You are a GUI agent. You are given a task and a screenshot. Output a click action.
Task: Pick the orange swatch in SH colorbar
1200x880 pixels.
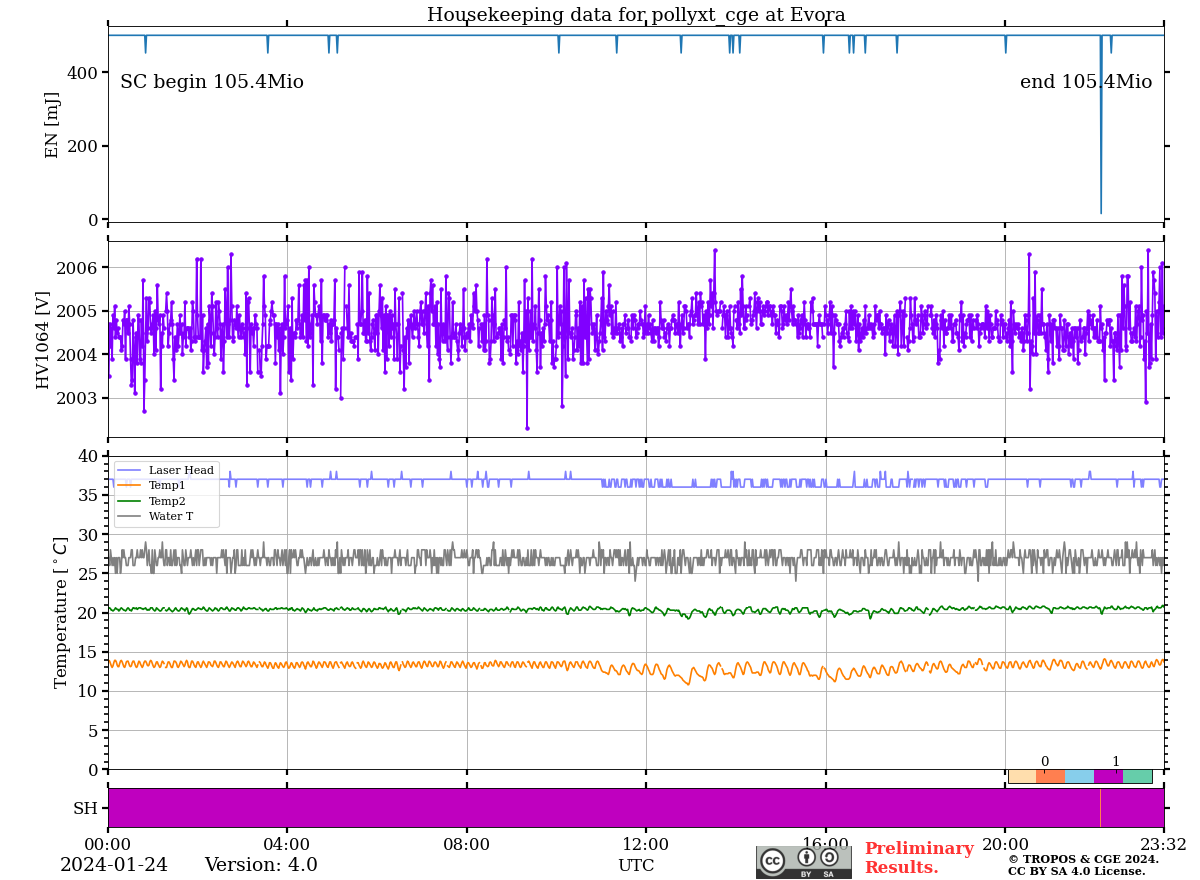pyautogui.click(x=1051, y=776)
